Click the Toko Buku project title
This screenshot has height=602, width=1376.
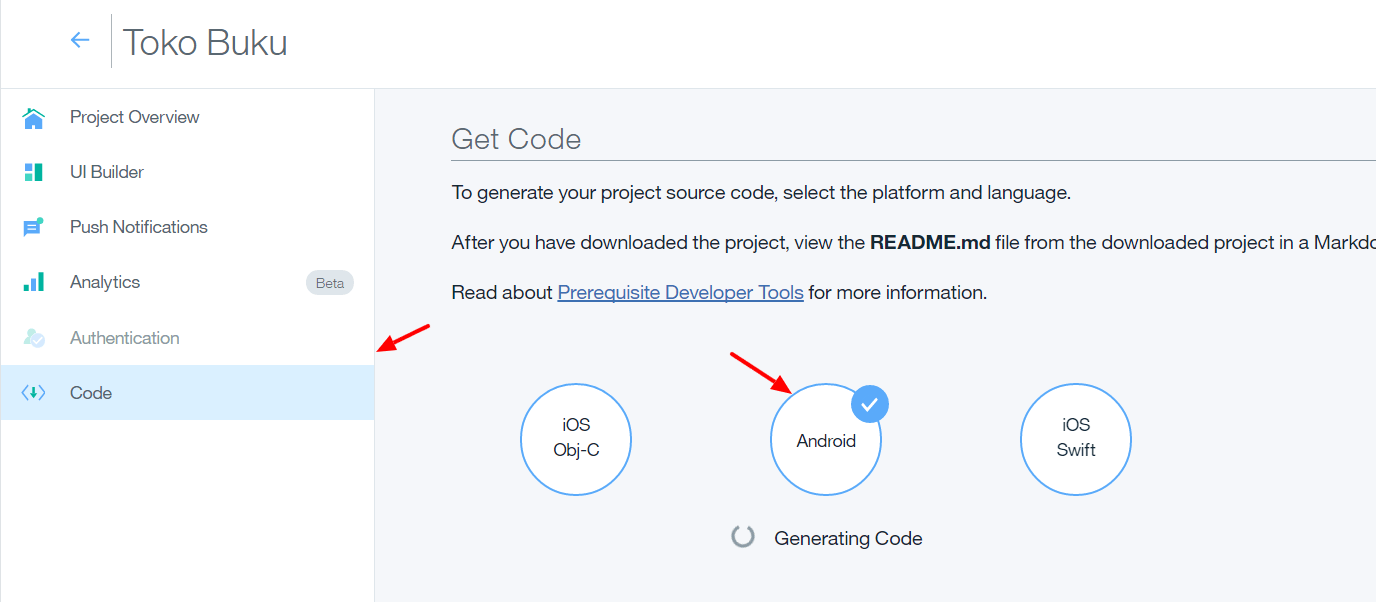click(205, 43)
